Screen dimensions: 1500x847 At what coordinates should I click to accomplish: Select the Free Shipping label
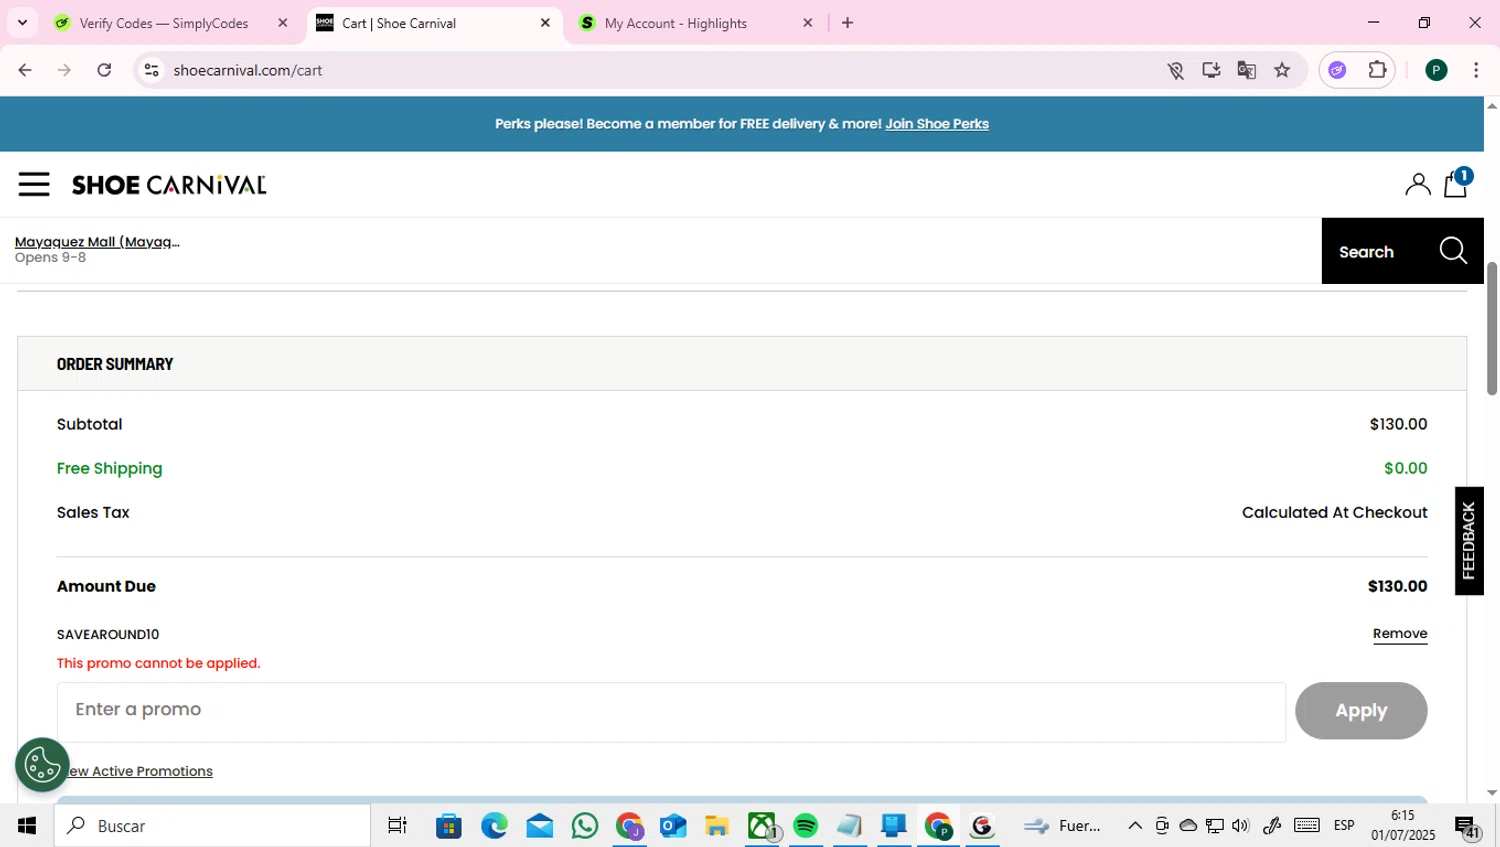109,468
